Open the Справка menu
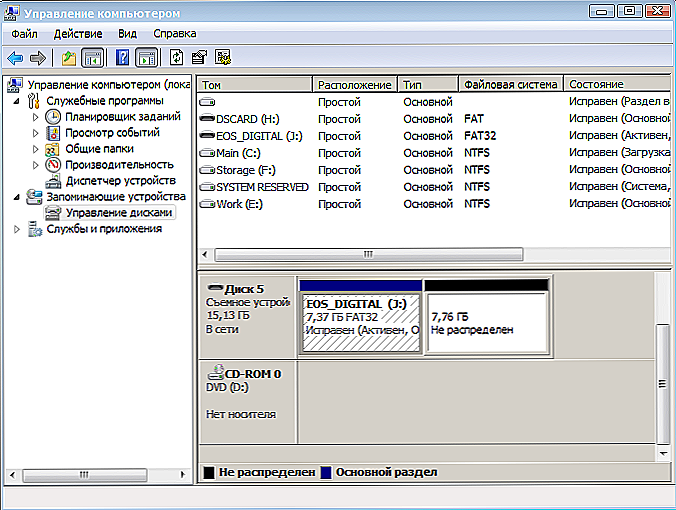This screenshot has height=510, width=676. pyautogui.click(x=175, y=34)
